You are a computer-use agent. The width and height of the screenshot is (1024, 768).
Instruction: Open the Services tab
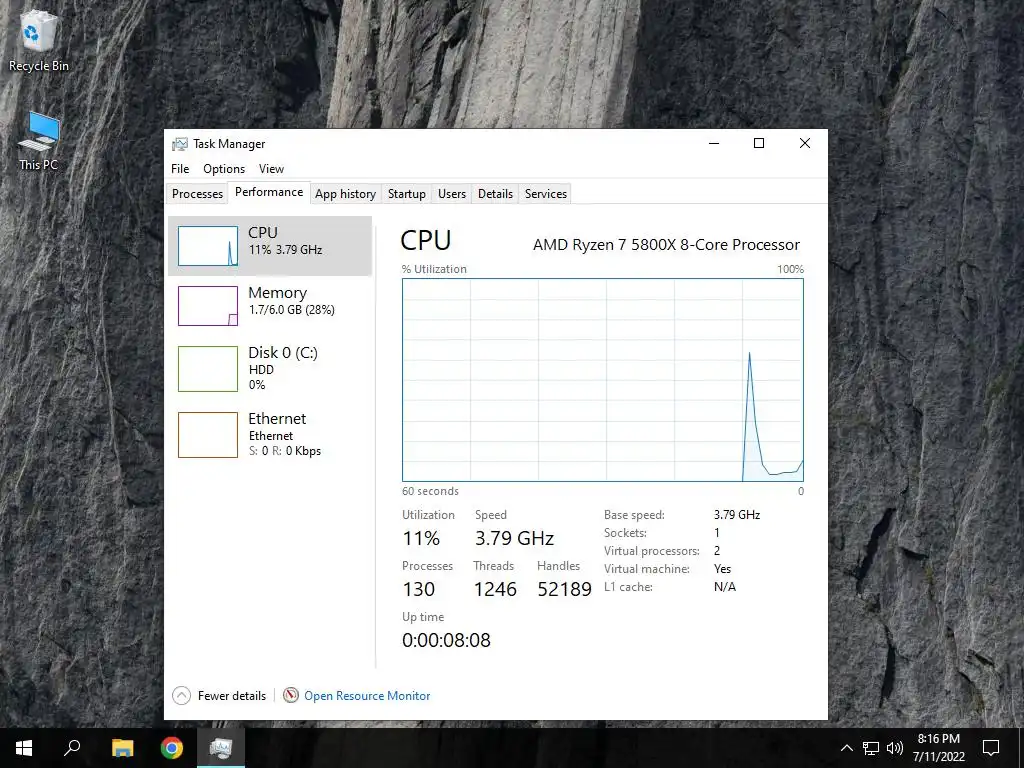pos(545,194)
